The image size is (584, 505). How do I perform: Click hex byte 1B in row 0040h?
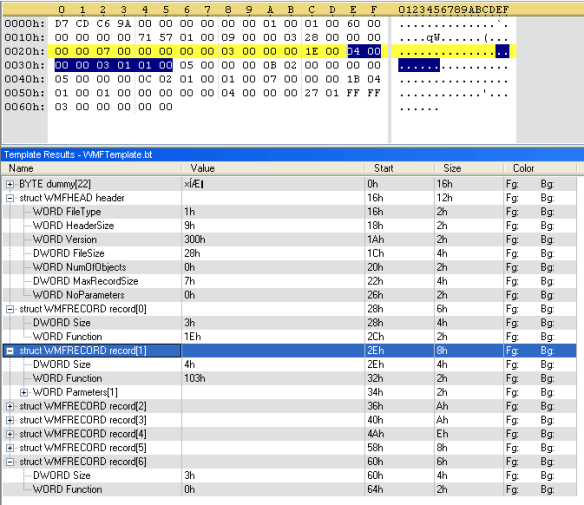pyautogui.click(x=353, y=79)
